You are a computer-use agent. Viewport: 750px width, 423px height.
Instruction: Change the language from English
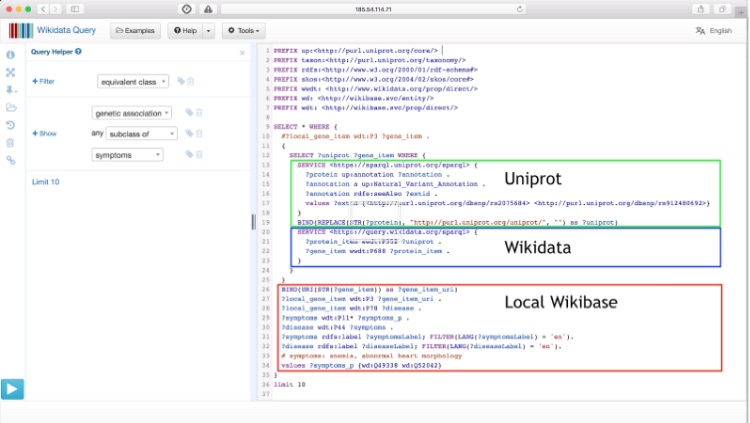(714, 31)
